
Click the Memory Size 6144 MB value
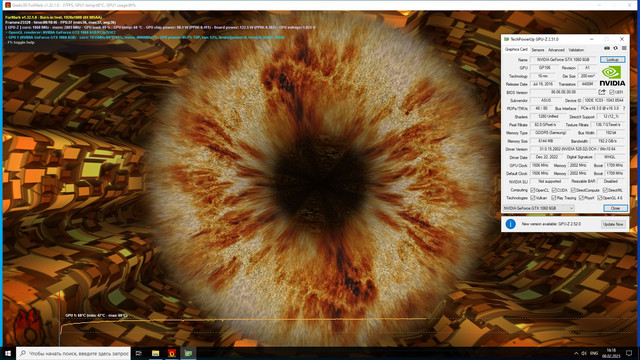[546, 141]
